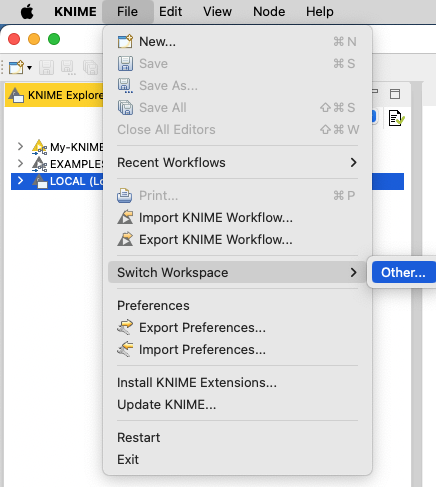This screenshot has width=436, height=487.
Task: Close the File menu in menu bar
Action: (x=127, y=12)
